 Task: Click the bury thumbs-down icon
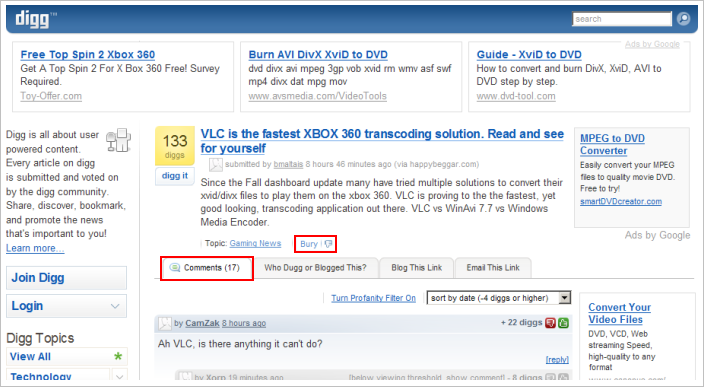(x=328, y=244)
